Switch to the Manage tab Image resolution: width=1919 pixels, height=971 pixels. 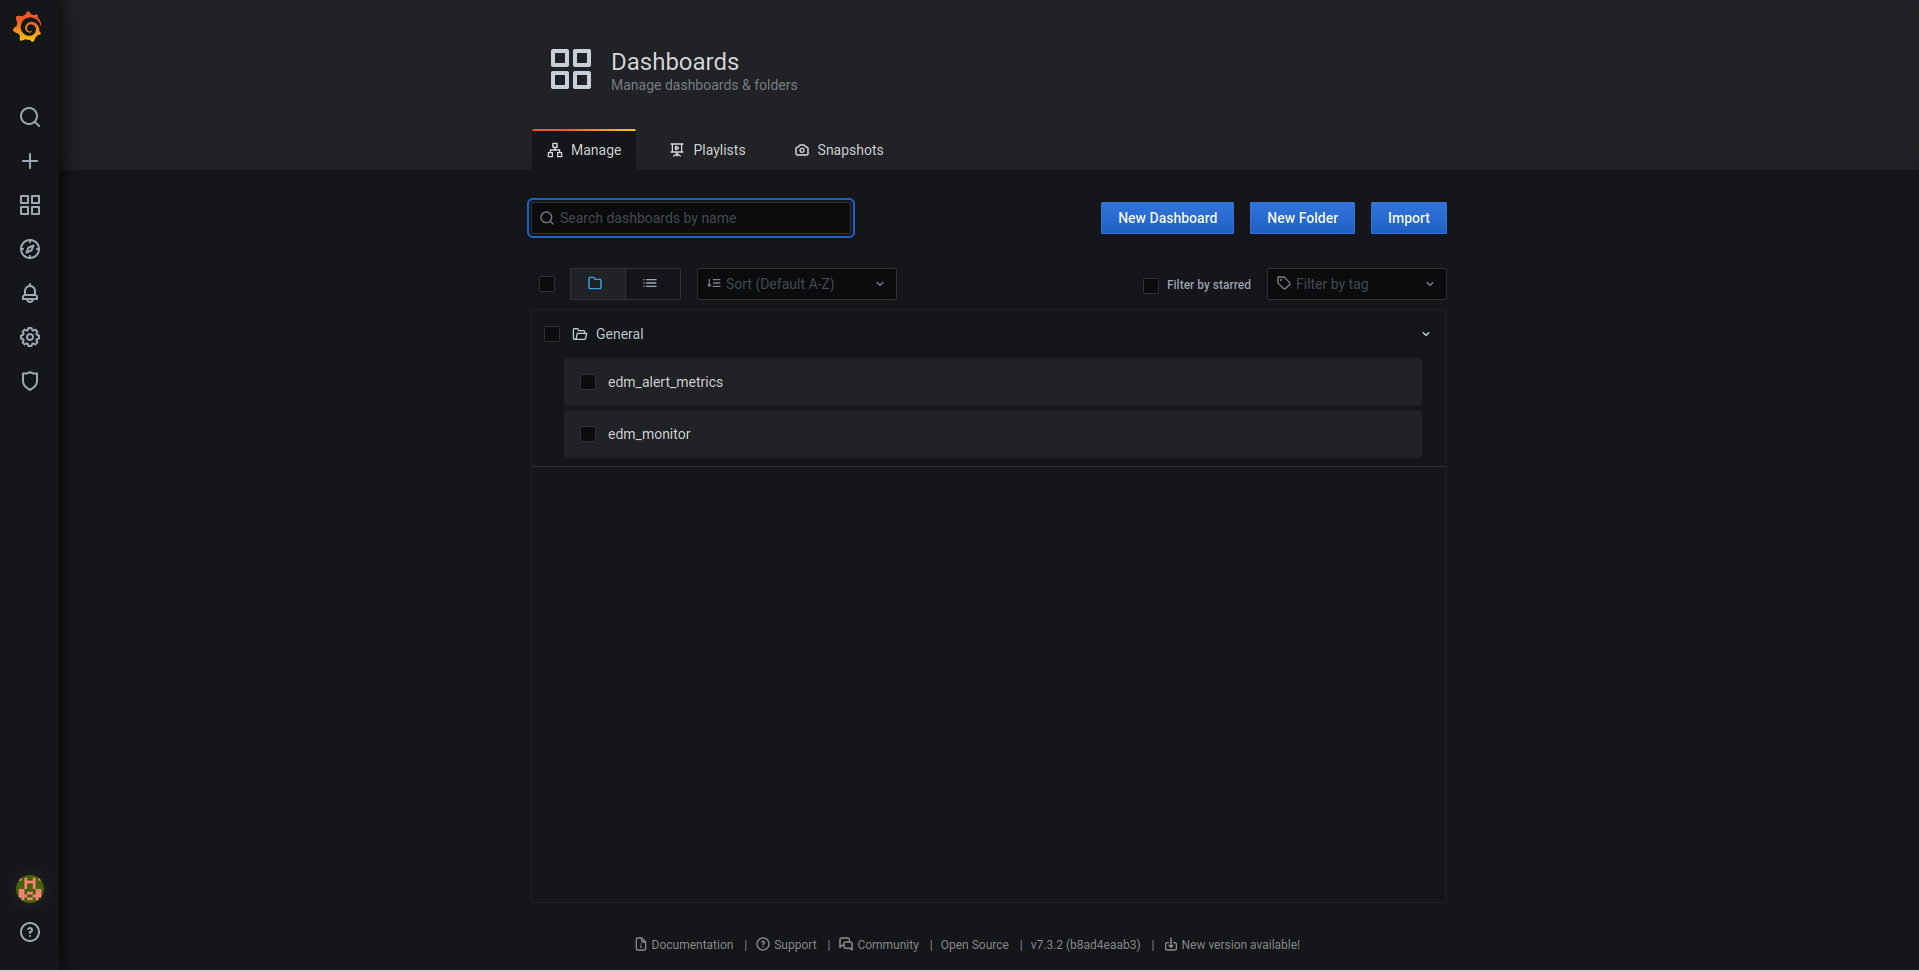coord(584,150)
